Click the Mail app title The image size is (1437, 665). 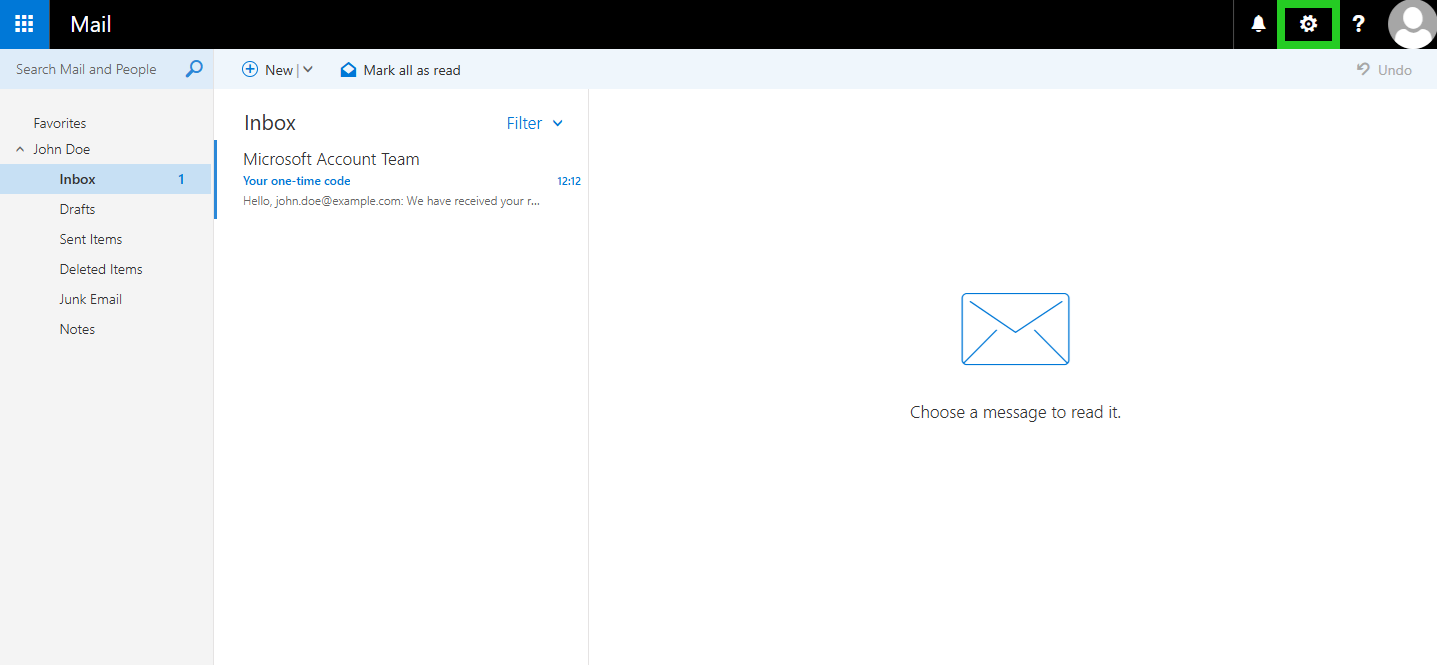pyautogui.click(x=90, y=24)
